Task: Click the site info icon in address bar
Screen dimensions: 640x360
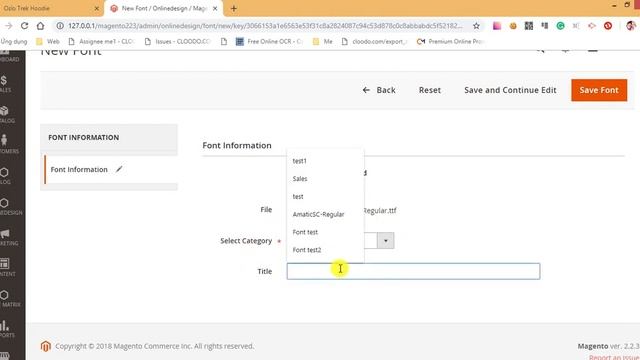Action: click(60, 26)
